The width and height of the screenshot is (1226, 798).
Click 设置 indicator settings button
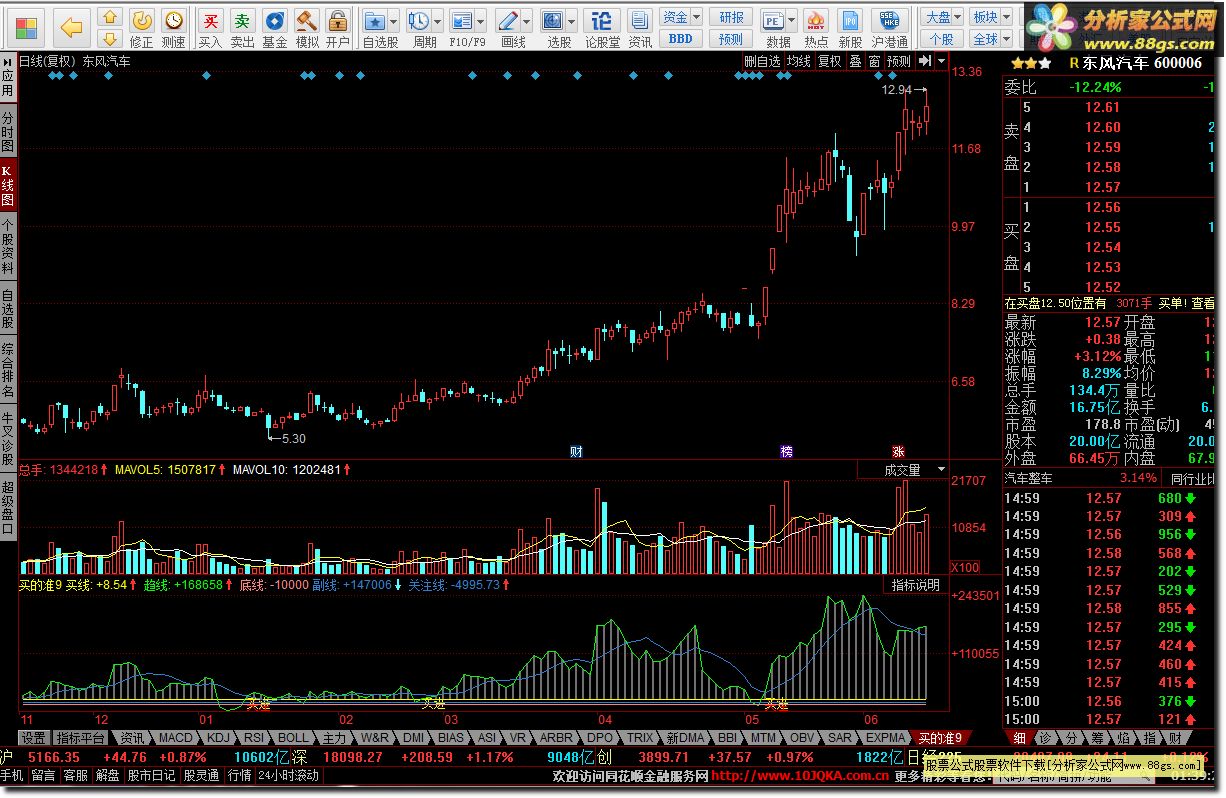tap(34, 738)
